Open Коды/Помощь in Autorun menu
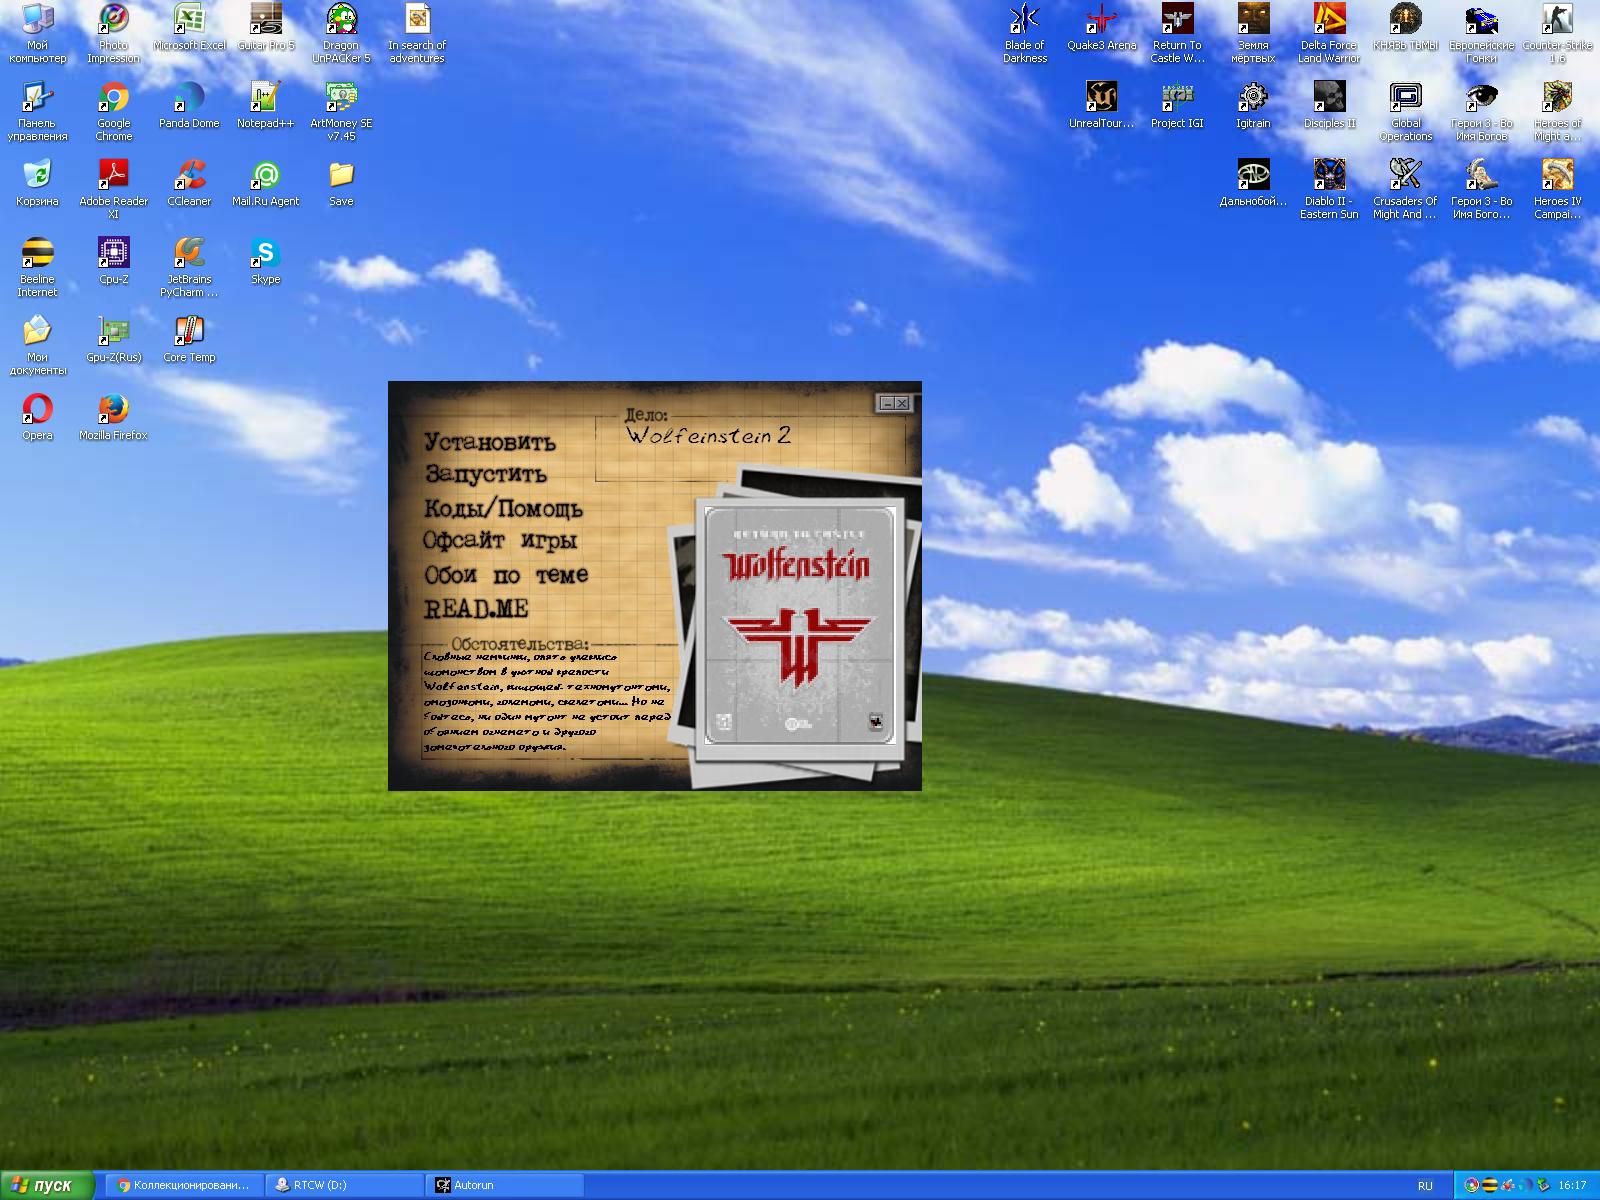Image resolution: width=1600 pixels, height=1200 pixels. pyautogui.click(x=503, y=508)
